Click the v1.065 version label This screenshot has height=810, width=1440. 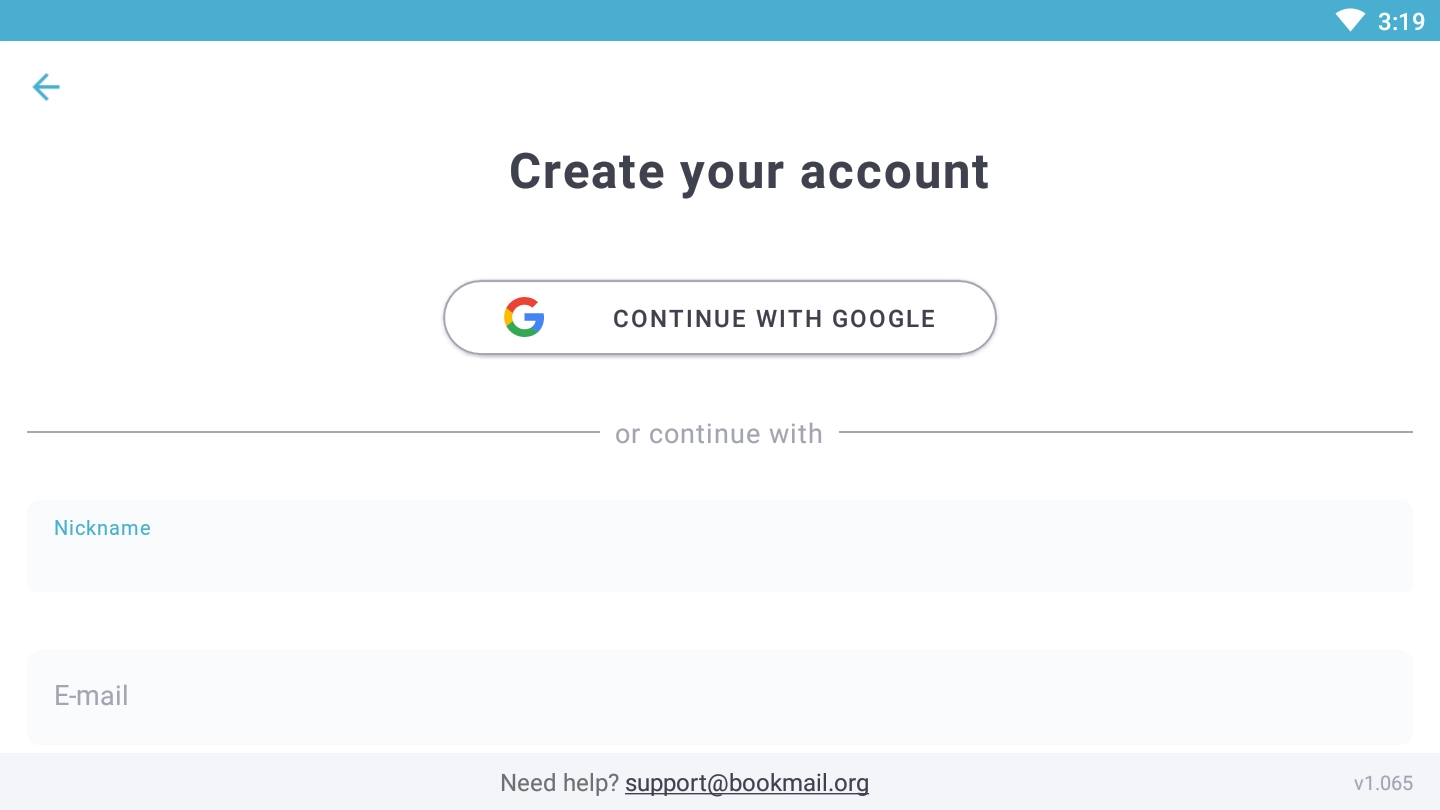click(x=1383, y=783)
